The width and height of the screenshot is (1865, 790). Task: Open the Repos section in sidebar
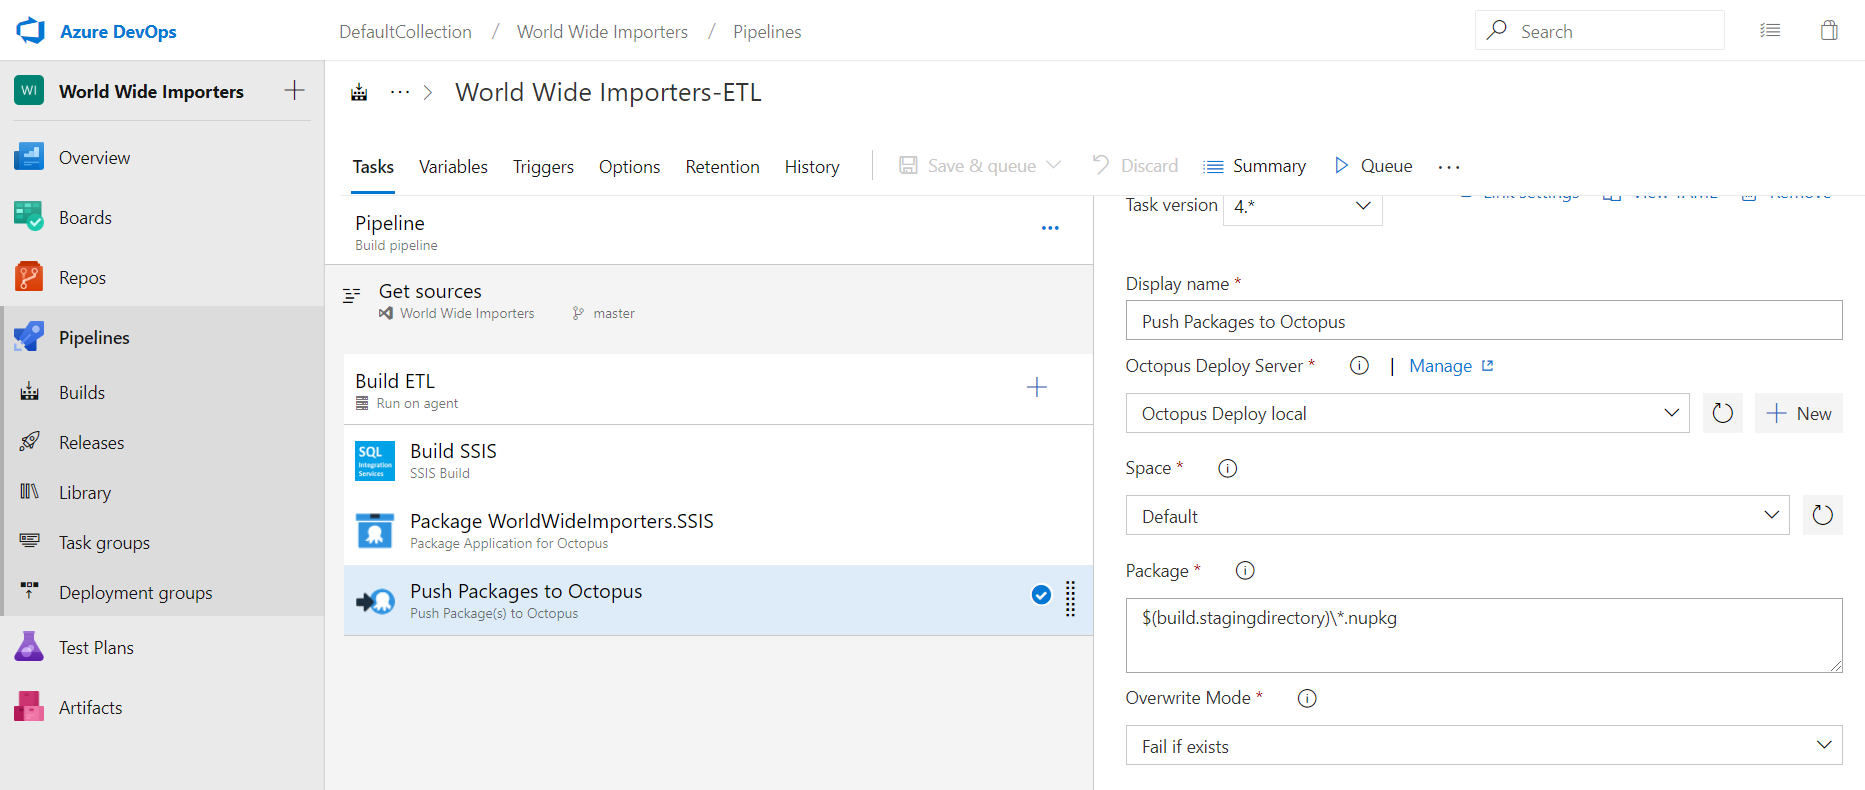82,278
